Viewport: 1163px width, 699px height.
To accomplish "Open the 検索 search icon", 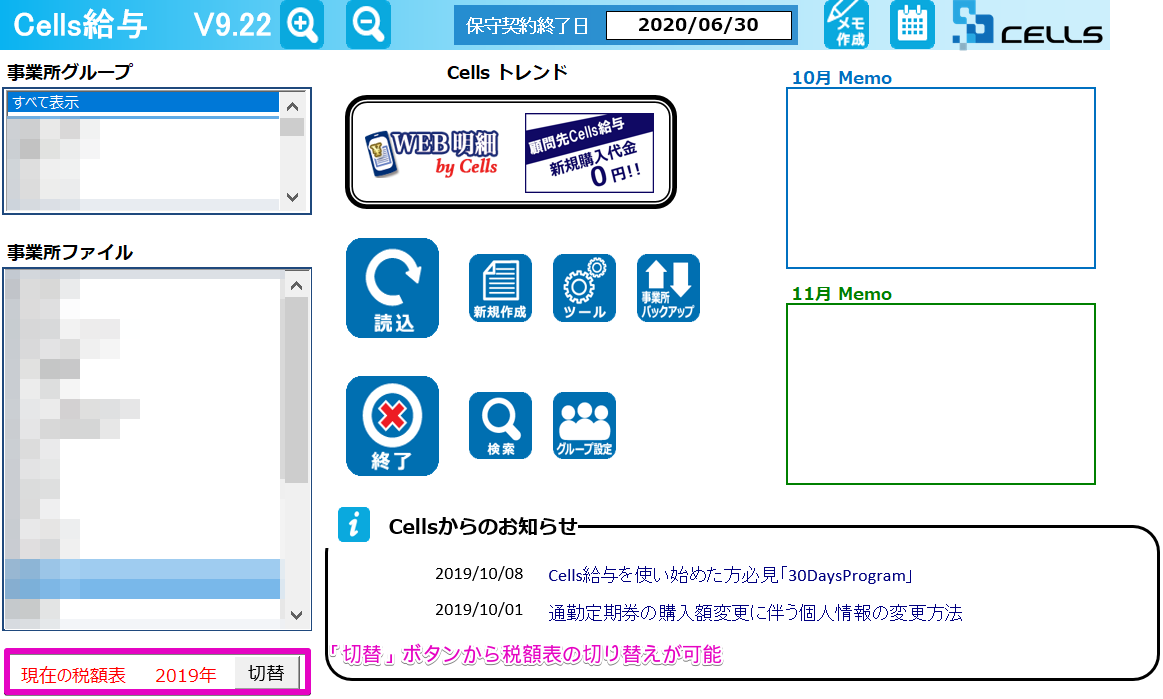I will click(500, 426).
